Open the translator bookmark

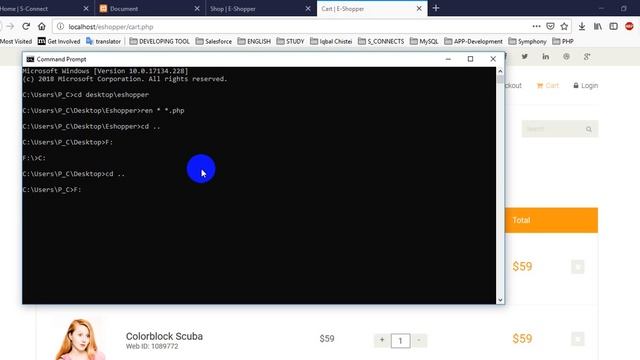click(x=103, y=41)
